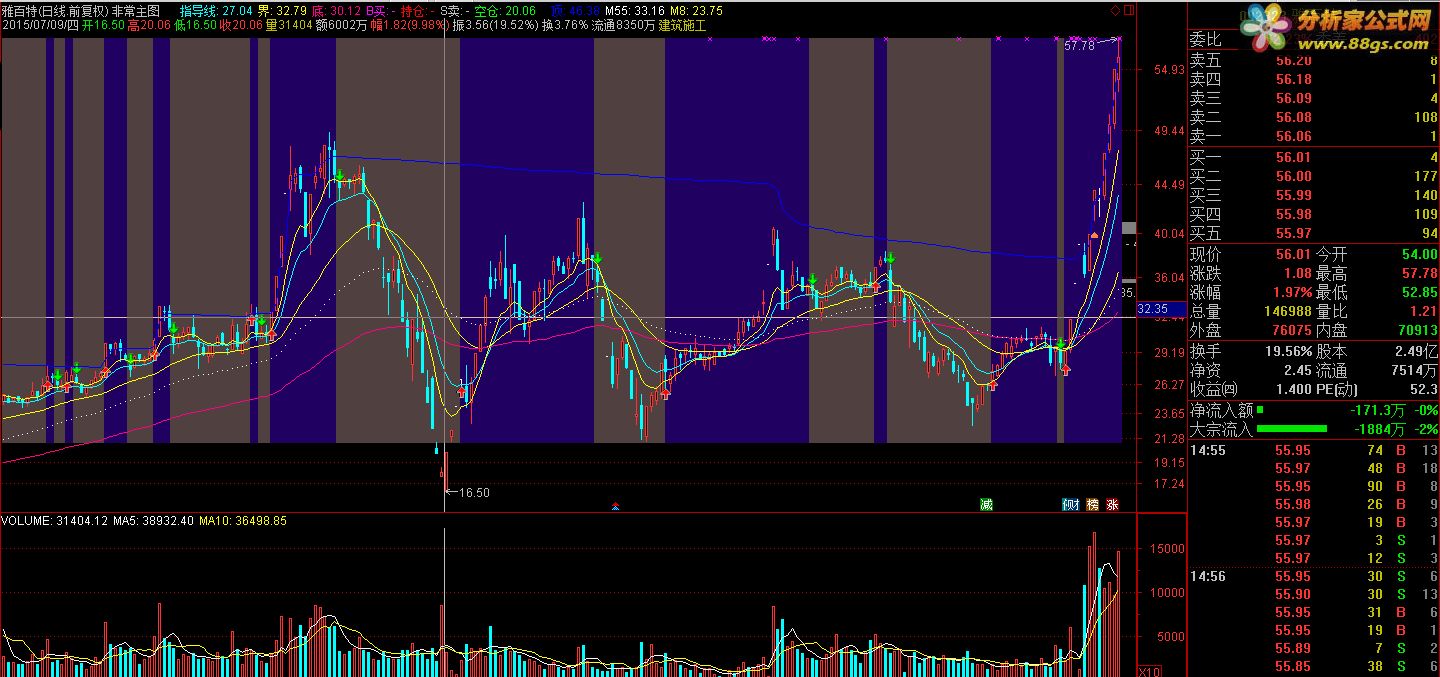Screen dimensions: 1440x677
Task: Click the 量比 1.21 value
Action: click(1422, 311)
